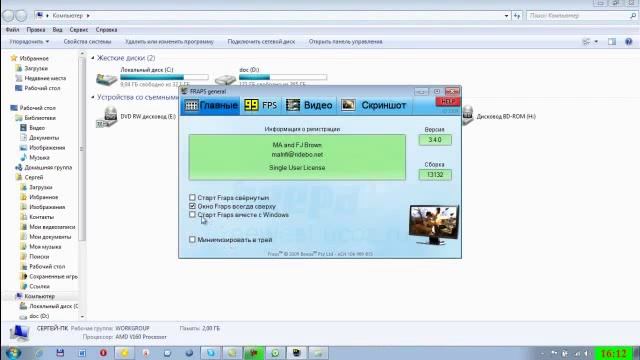Open the Правка menu in Explorer
Image resolution: width=640 pixels, height=360 pixels.
(36, 30)
